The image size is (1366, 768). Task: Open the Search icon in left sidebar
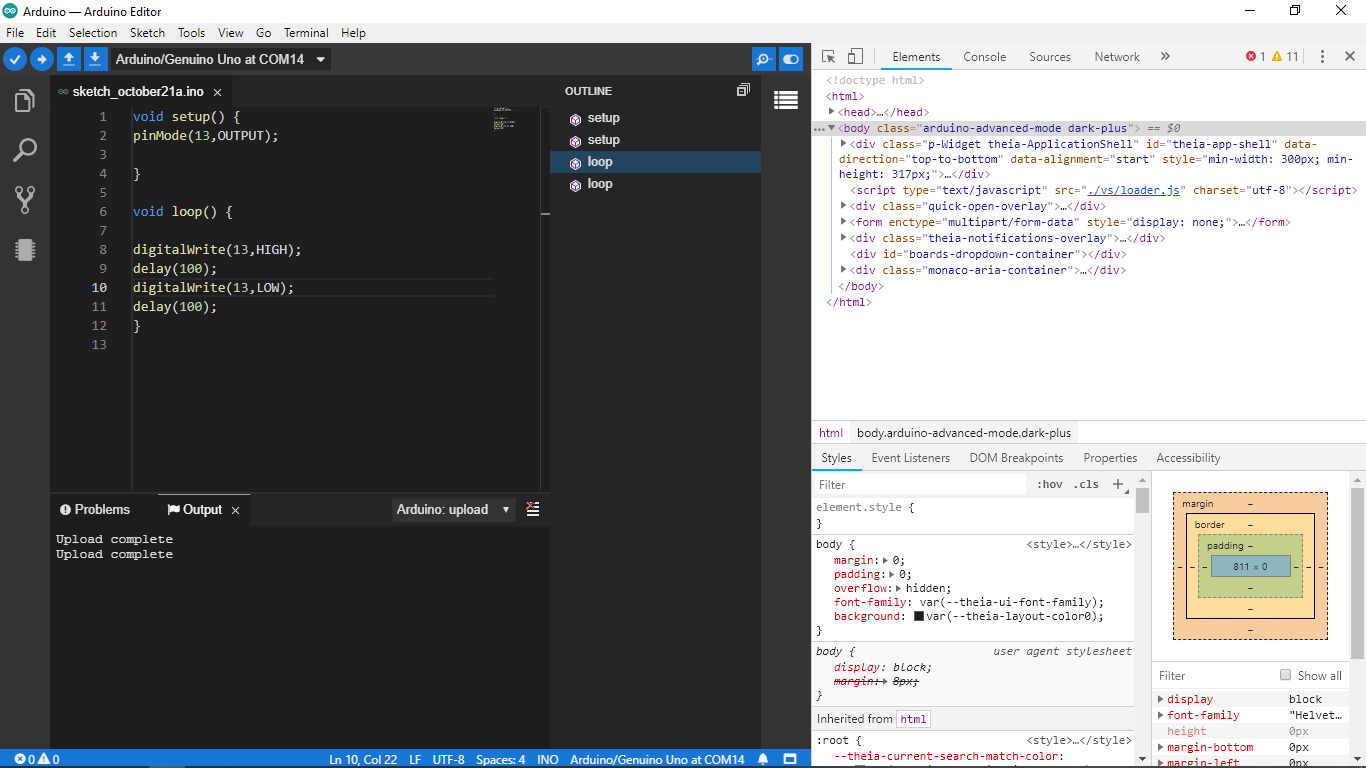point(25,150)
